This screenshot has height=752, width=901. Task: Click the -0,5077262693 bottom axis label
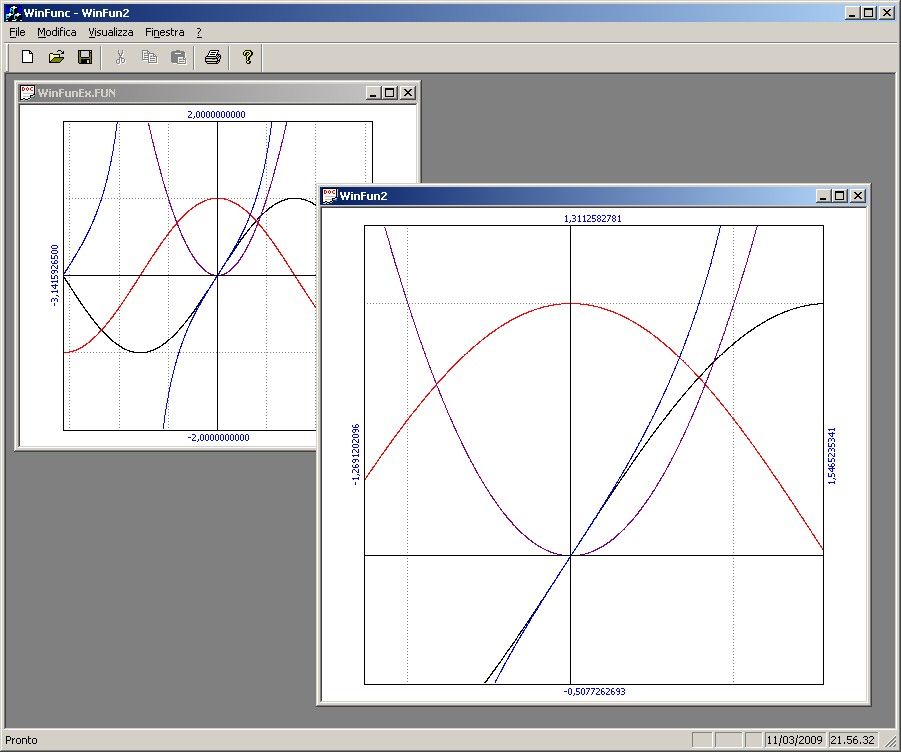[x=594, y=692]
